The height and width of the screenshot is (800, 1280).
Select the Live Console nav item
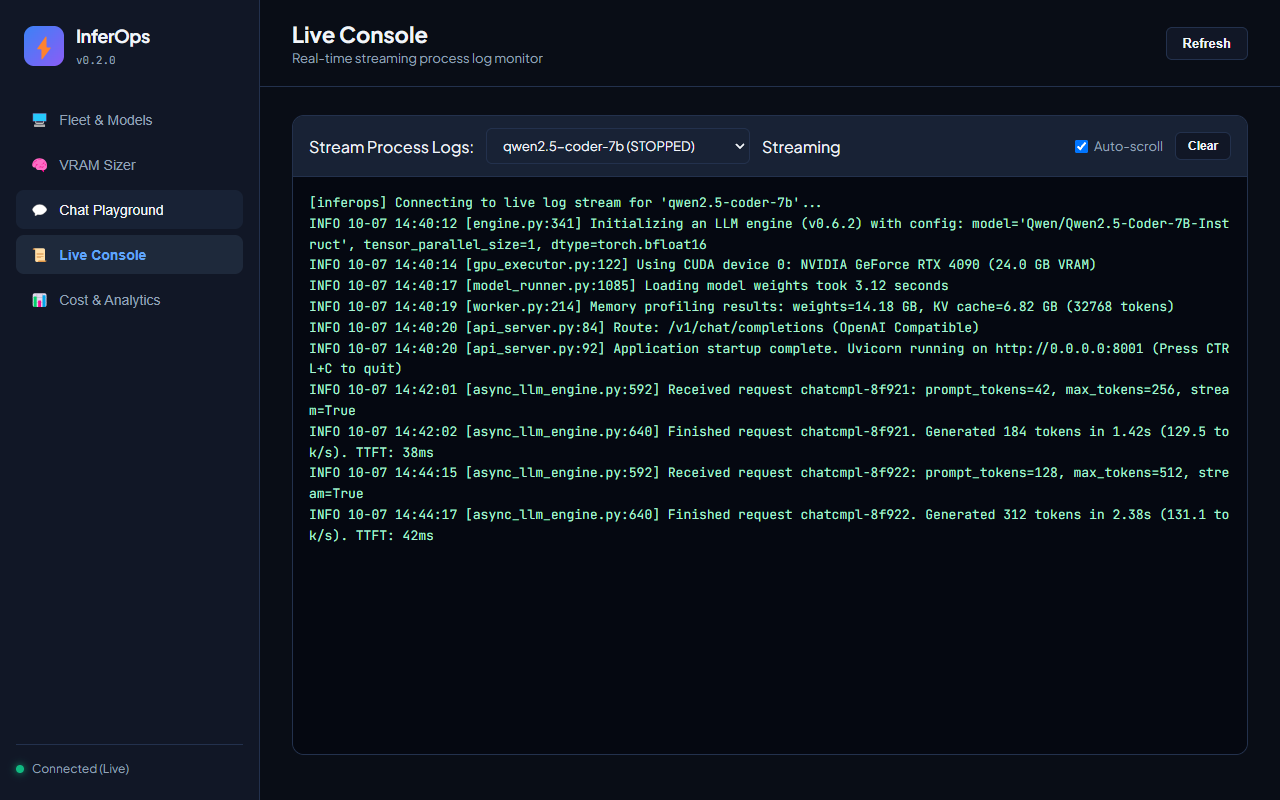click(x=129, y=255)
